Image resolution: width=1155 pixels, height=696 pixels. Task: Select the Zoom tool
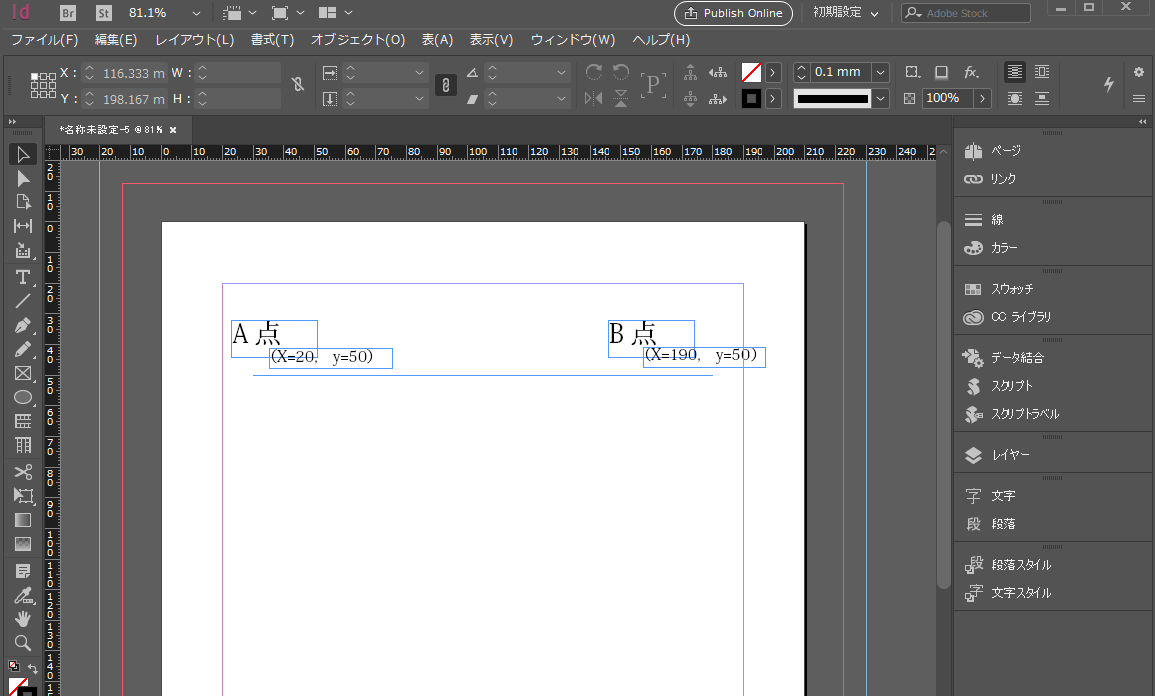tap(23, 643)
